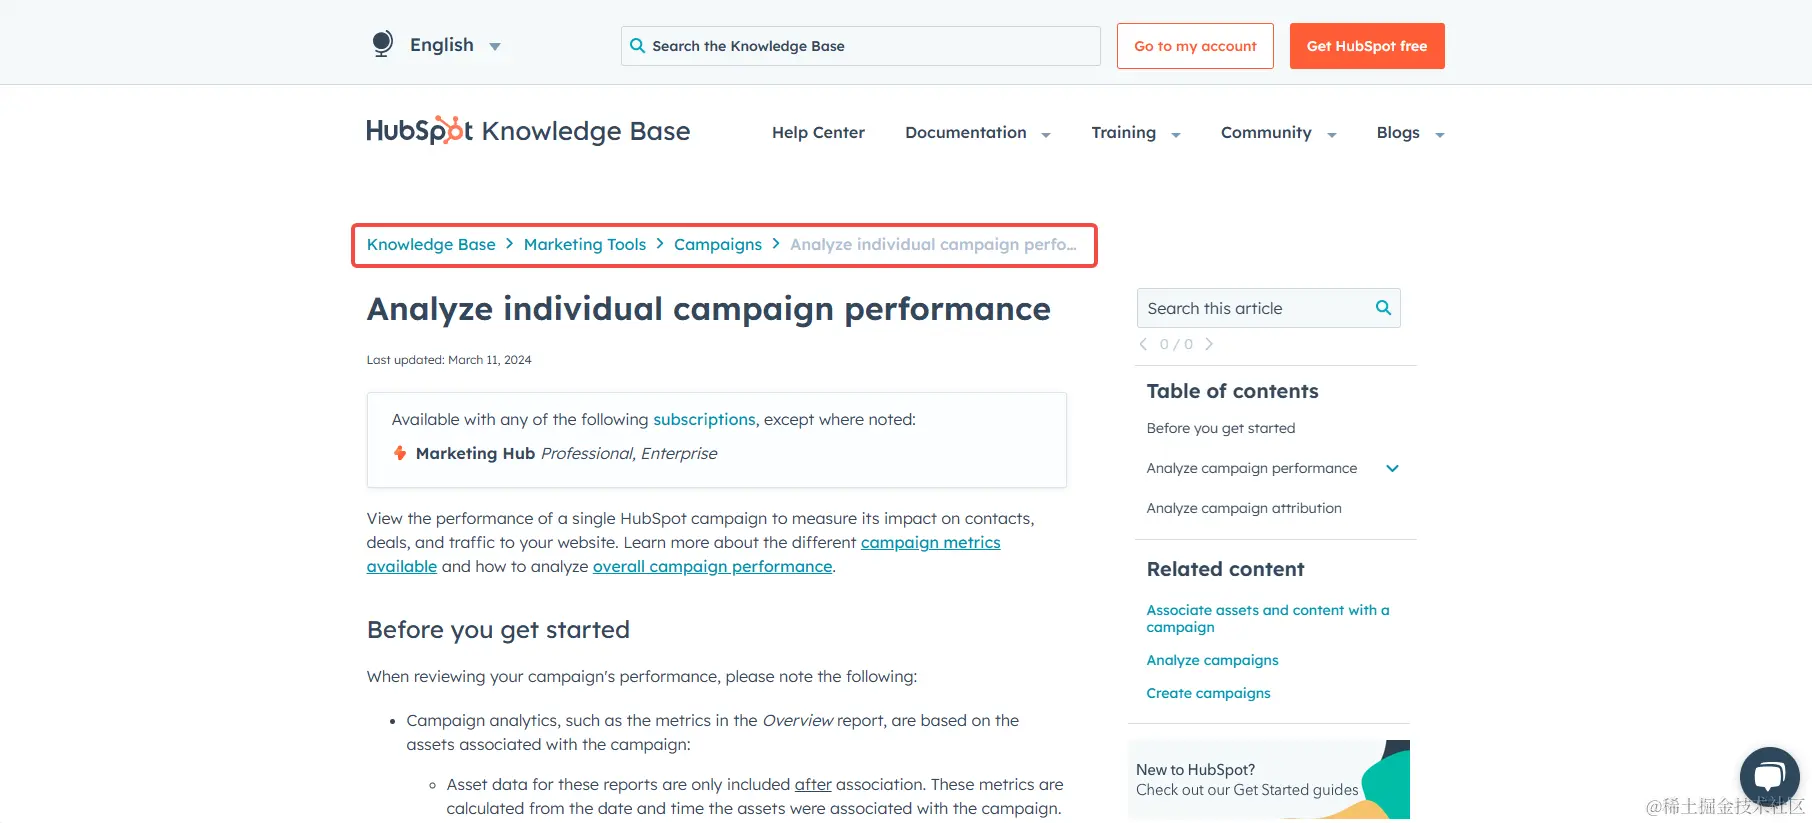Click the globe language icon
The height and width of the screenshot is (823, 1812).
[382, 44]
